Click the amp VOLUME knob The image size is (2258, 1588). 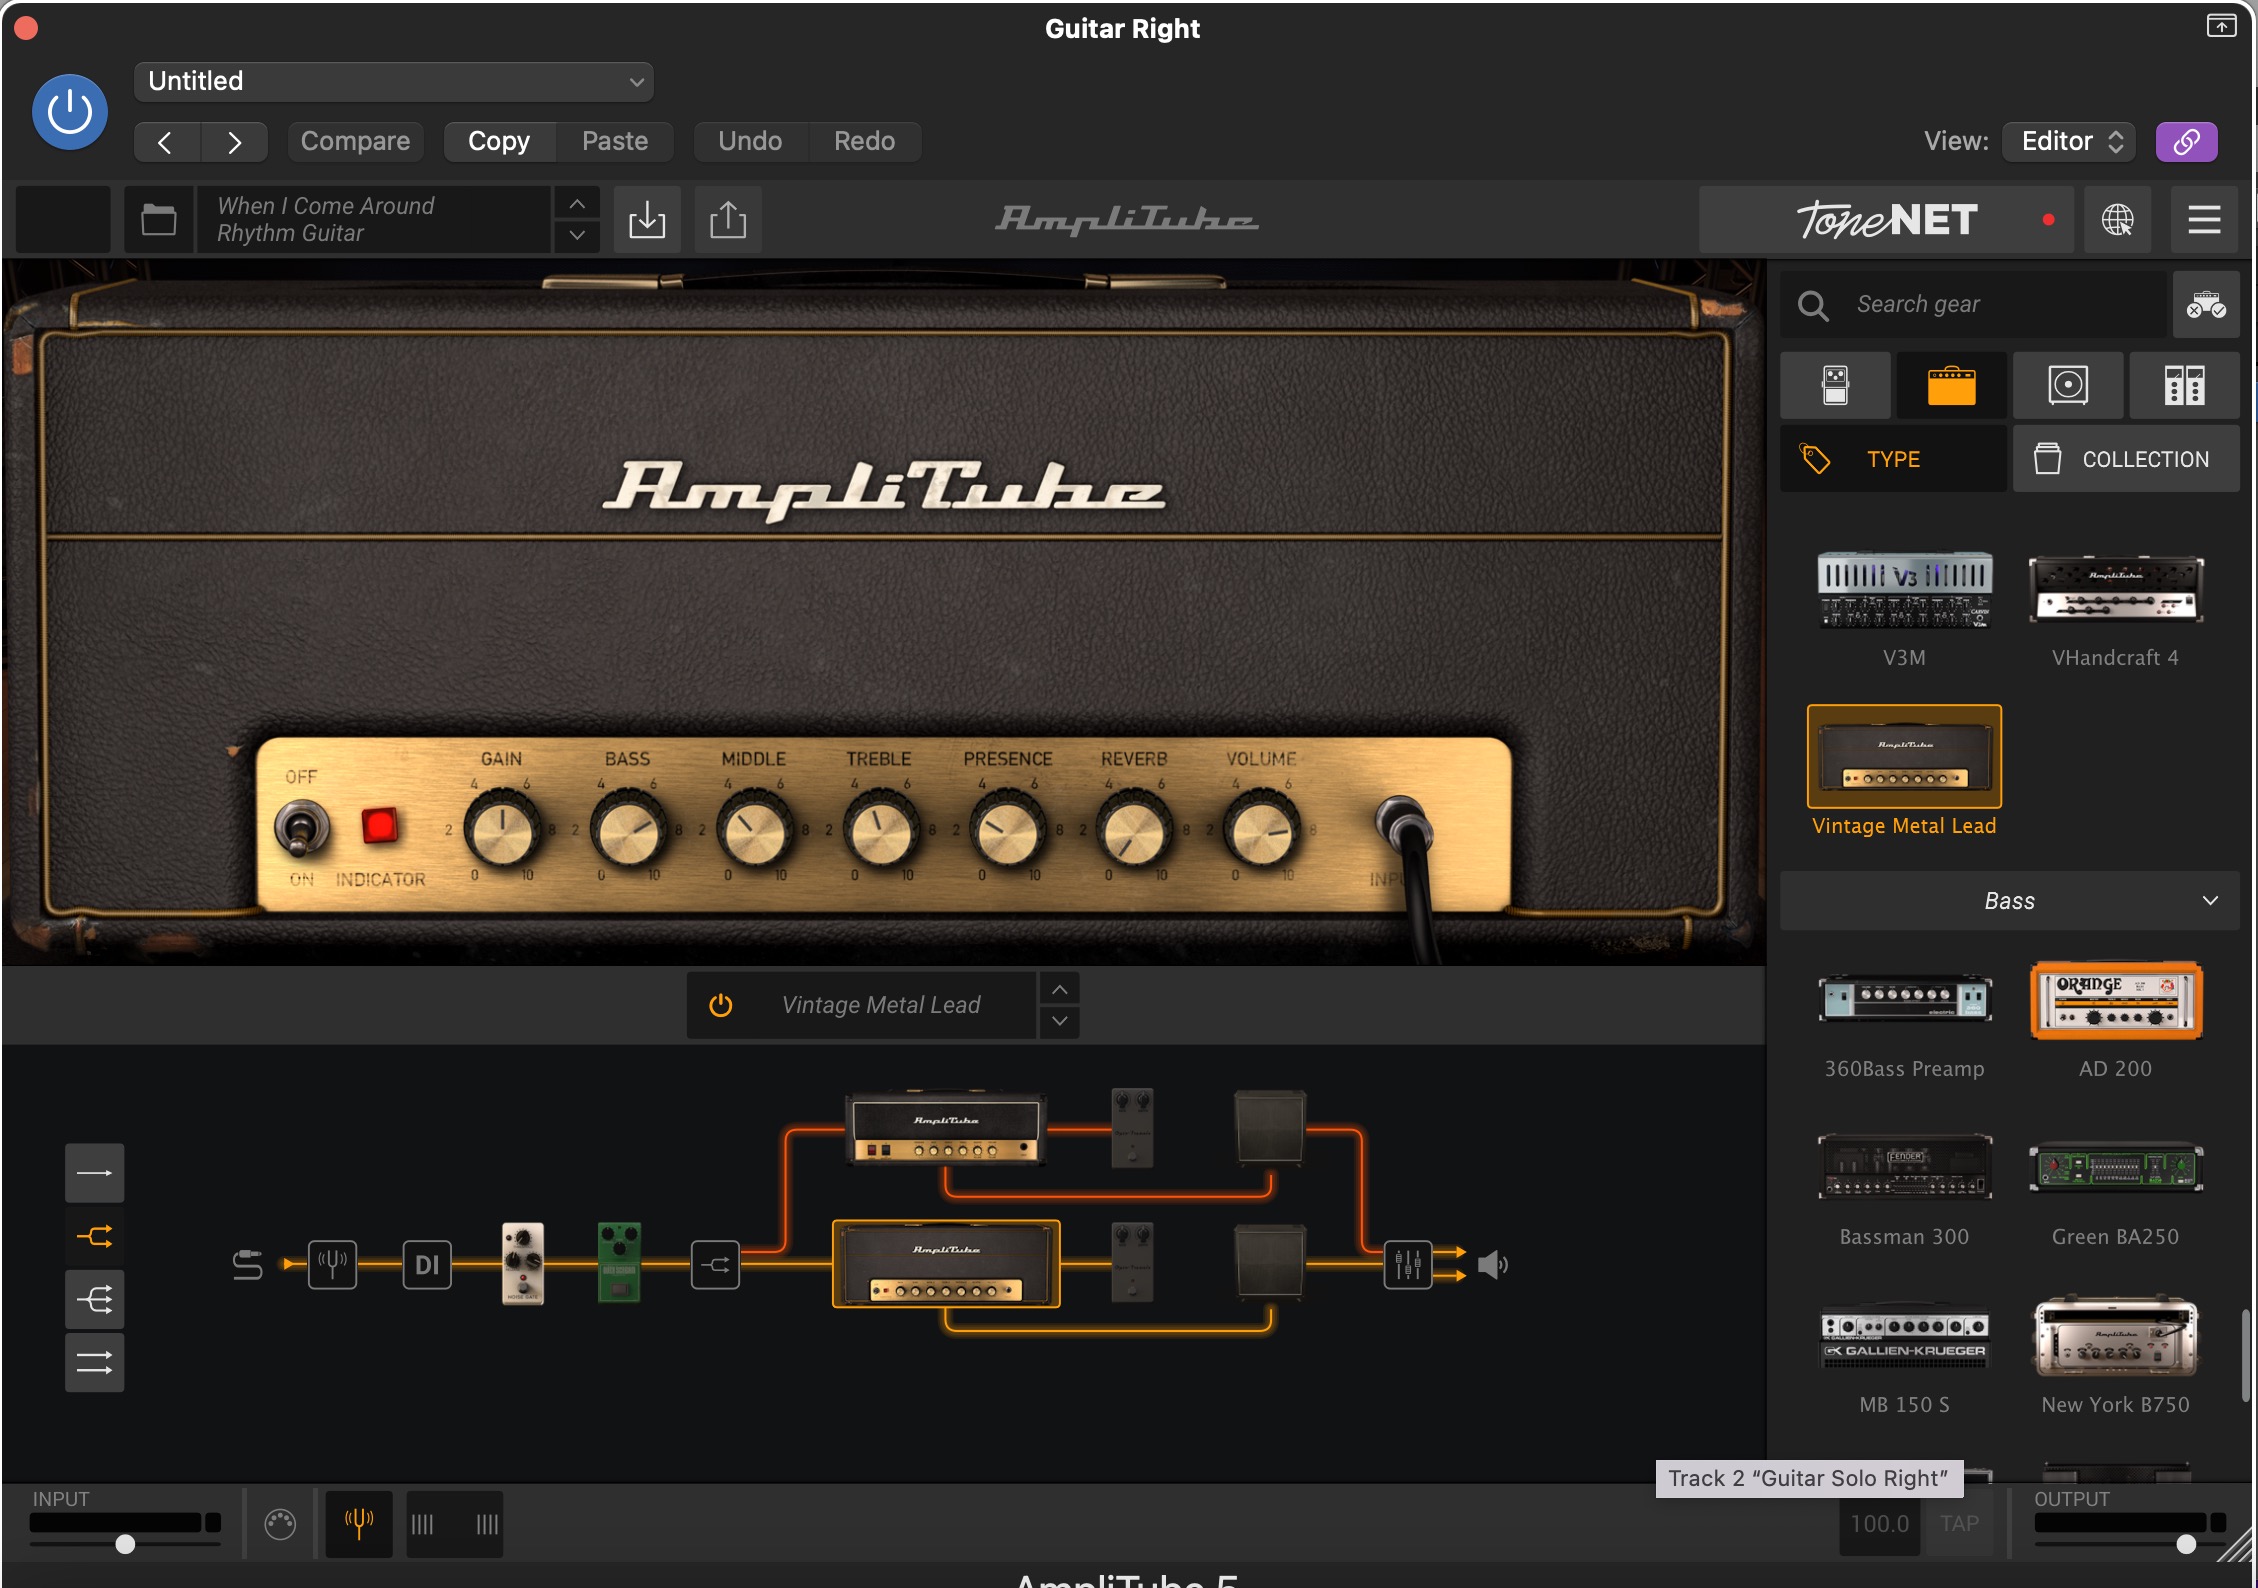click(1261, 830)
